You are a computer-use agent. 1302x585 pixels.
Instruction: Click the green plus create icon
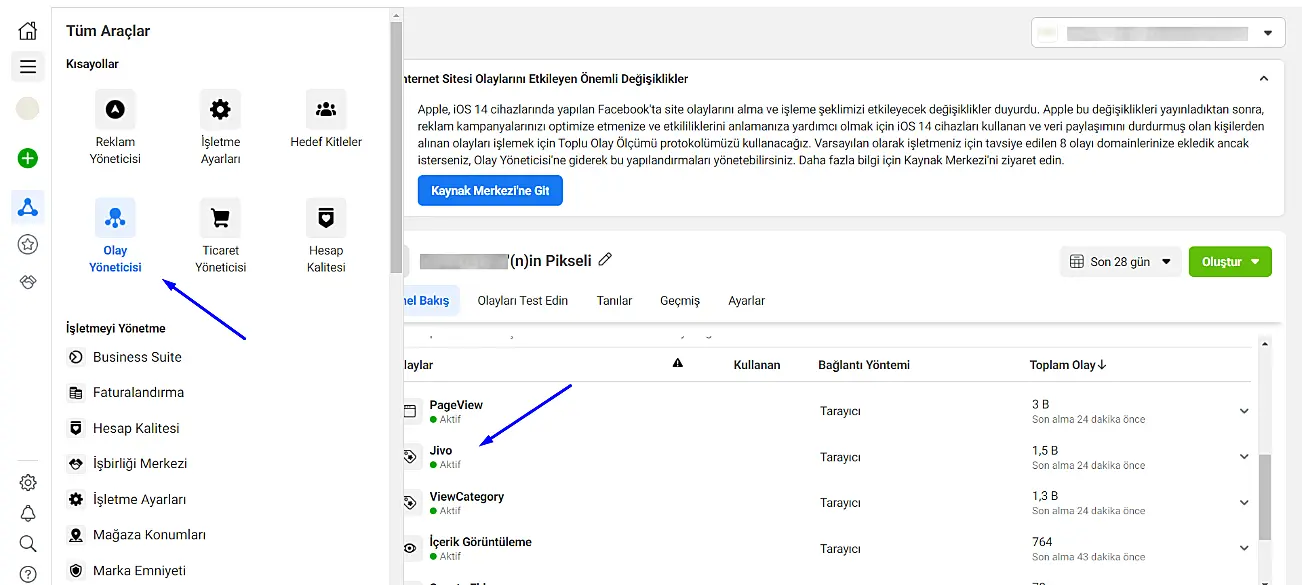pyautogui.click(x=28, y=158)
